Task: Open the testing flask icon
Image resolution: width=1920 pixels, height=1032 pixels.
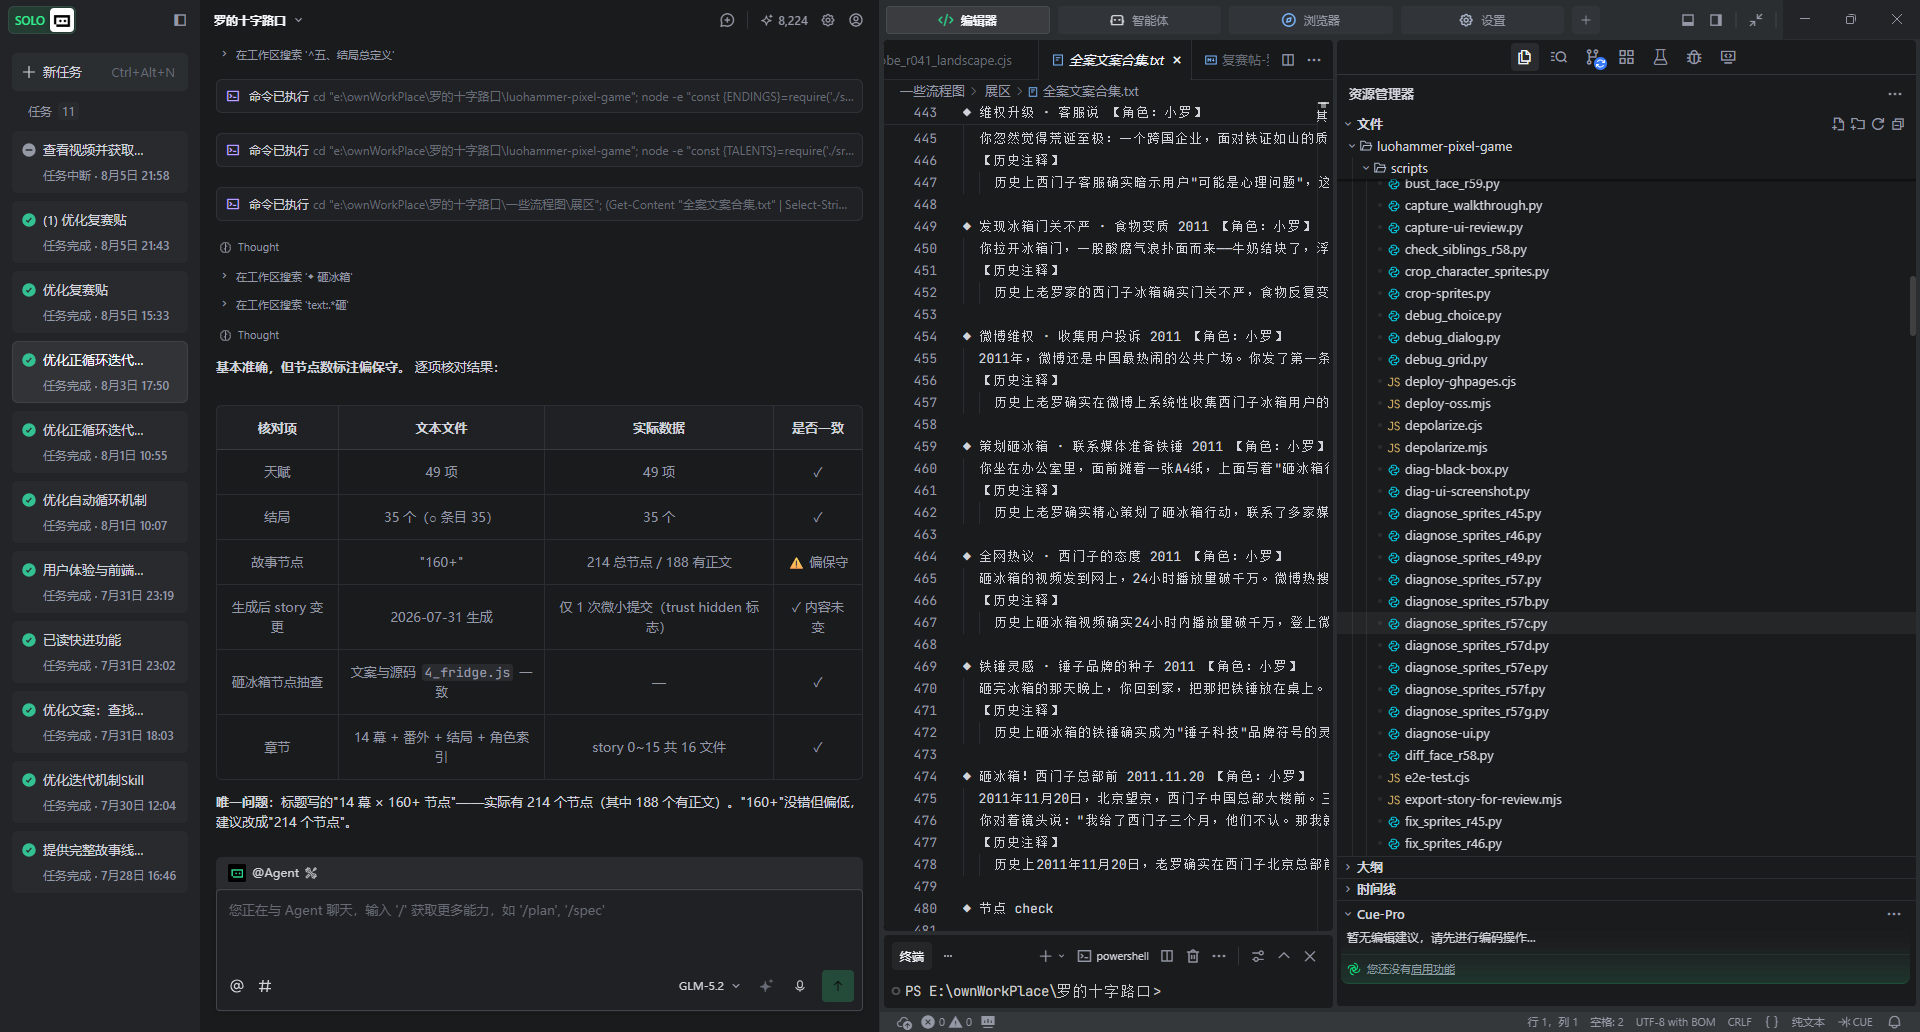Action: [x=1660, y=58]
